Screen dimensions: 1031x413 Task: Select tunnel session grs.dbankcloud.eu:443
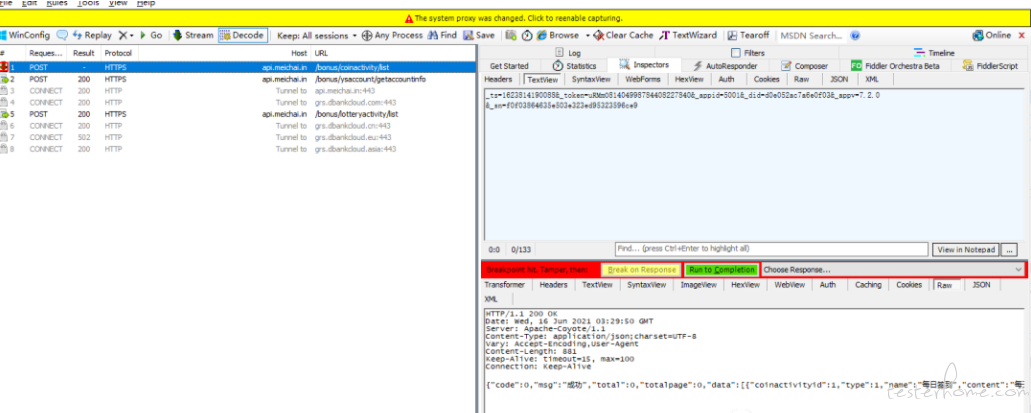point(237,137)
